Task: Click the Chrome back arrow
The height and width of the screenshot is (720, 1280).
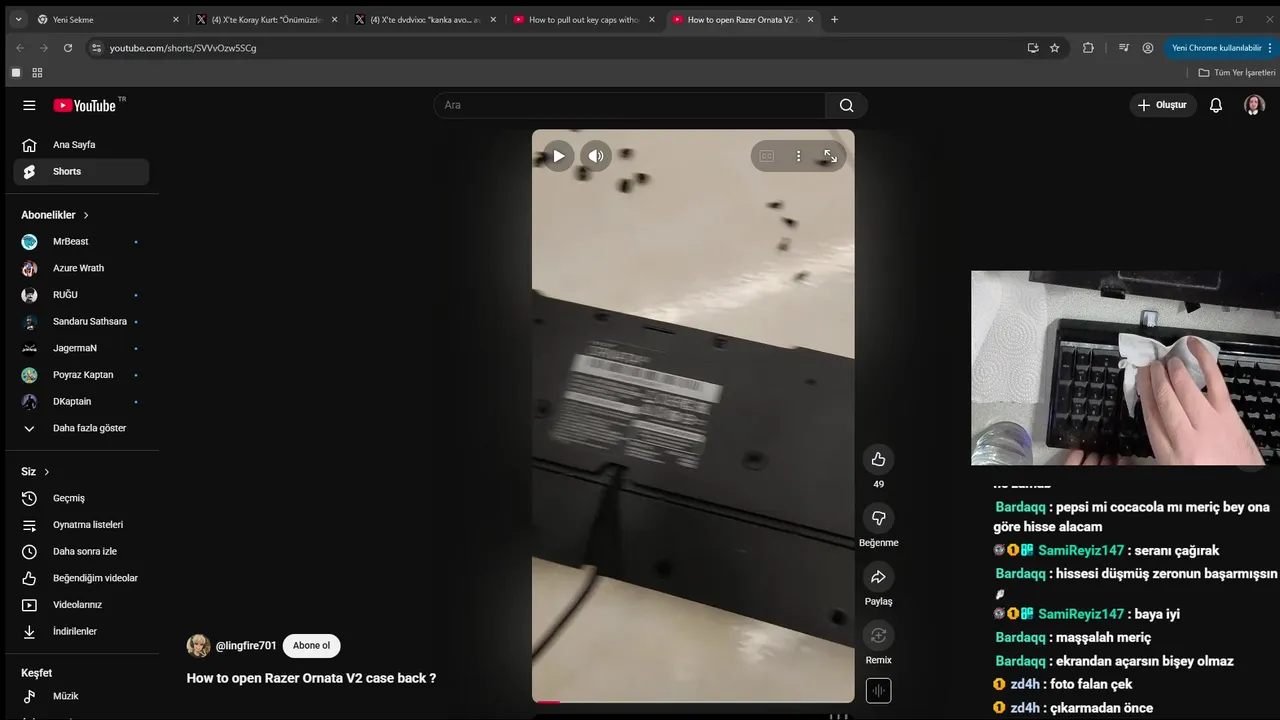Action: click(19, 48)
